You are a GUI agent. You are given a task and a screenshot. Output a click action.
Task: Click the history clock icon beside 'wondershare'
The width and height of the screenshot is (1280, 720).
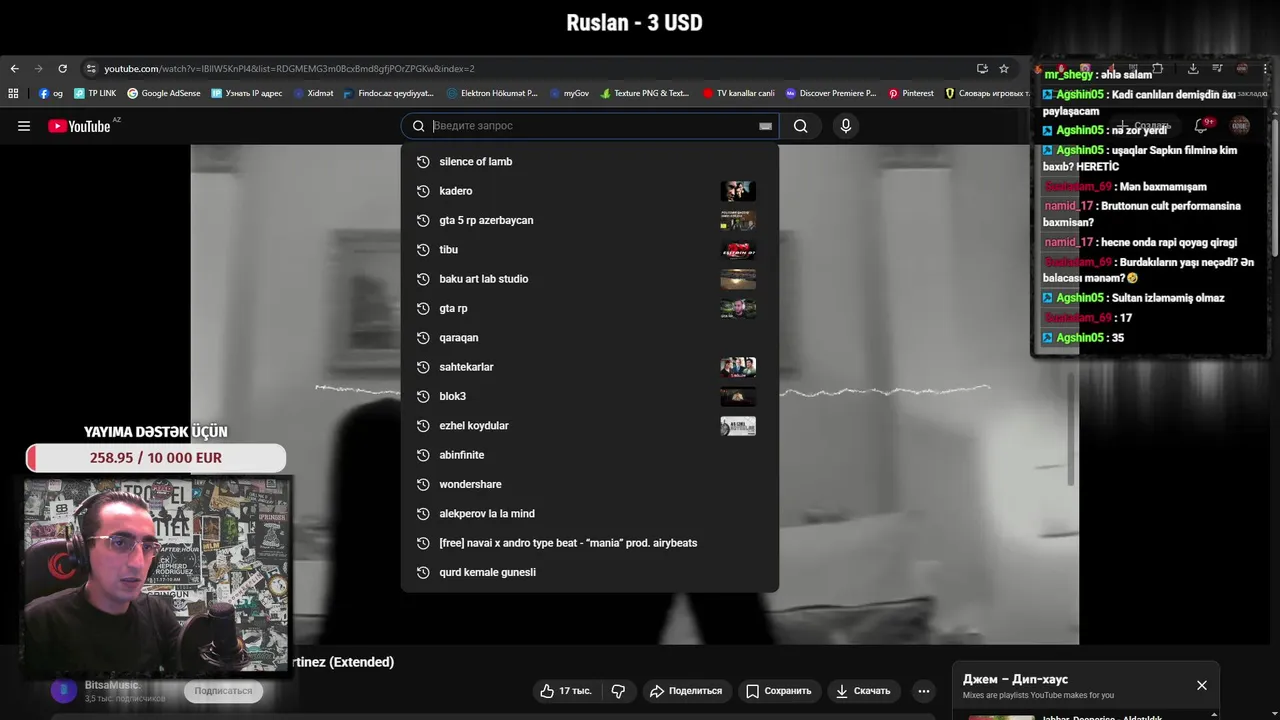(423, 484)
